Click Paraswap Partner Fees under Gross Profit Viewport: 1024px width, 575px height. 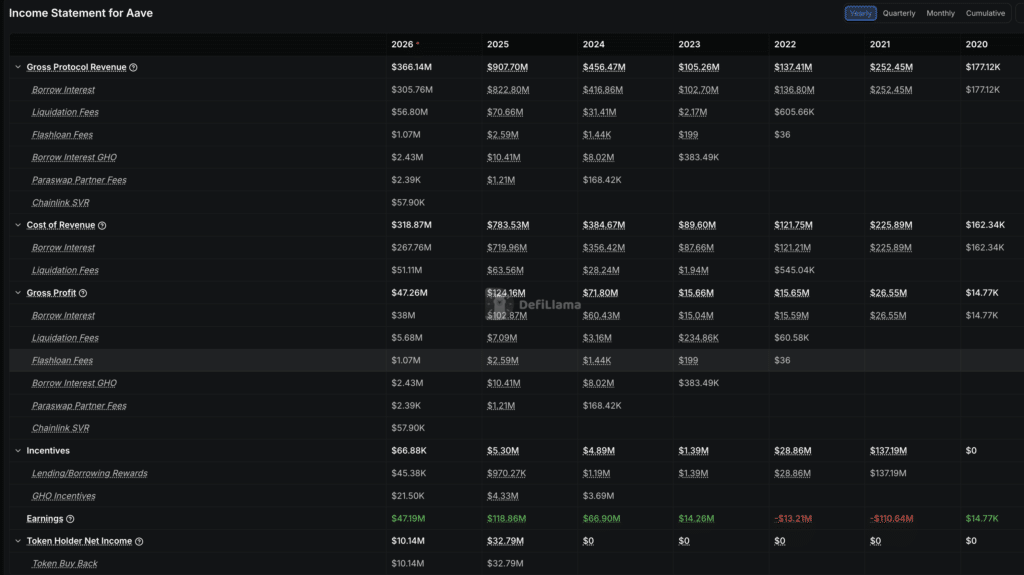click(79, 406)
